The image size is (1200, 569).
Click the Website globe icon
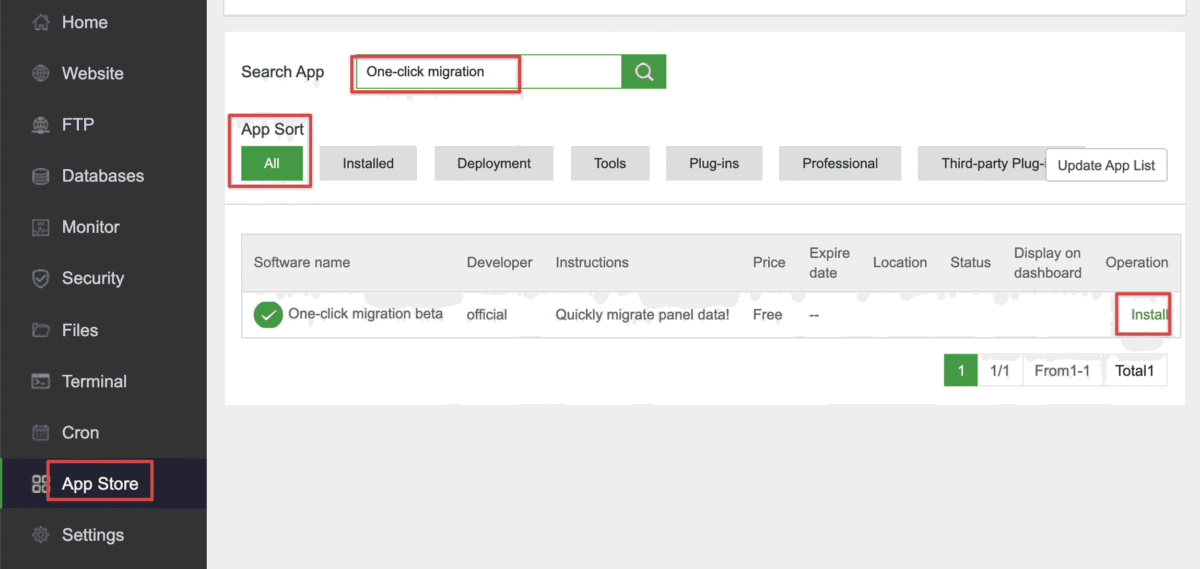click(x=41, y=74)
